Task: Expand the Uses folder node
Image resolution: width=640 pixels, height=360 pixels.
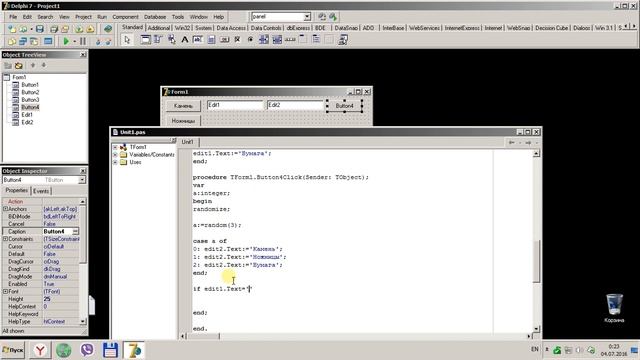Action: coord(115,162)
